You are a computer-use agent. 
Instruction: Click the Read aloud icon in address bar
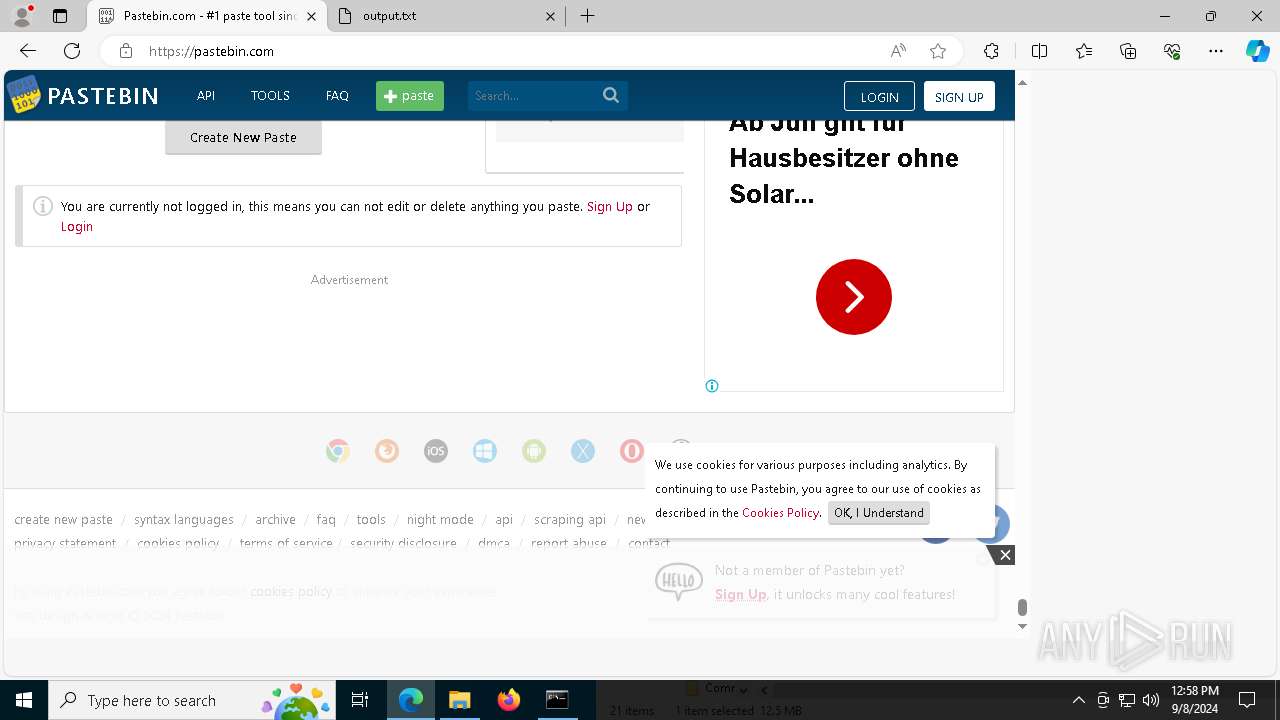[898, 51]
